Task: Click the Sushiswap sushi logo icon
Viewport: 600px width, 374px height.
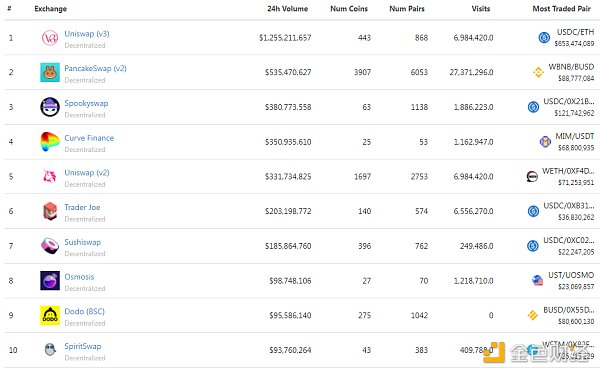Action: click(50, 246)
